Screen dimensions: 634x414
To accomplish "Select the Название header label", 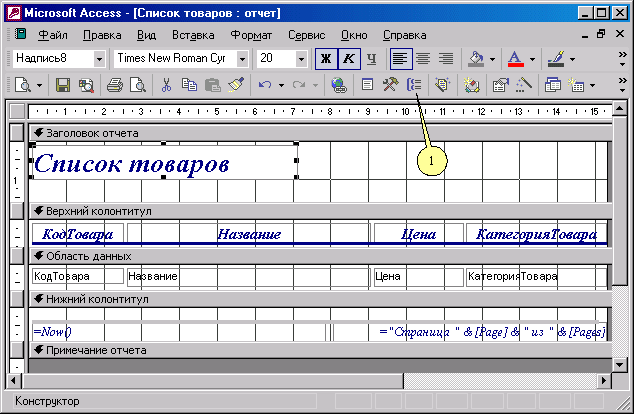I will 249,235.
